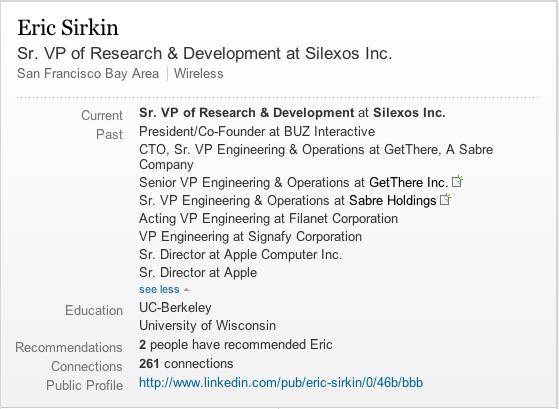Click VP Engineering at Signafy Corporation entry
Screen dimensions: 559x409
250,236
